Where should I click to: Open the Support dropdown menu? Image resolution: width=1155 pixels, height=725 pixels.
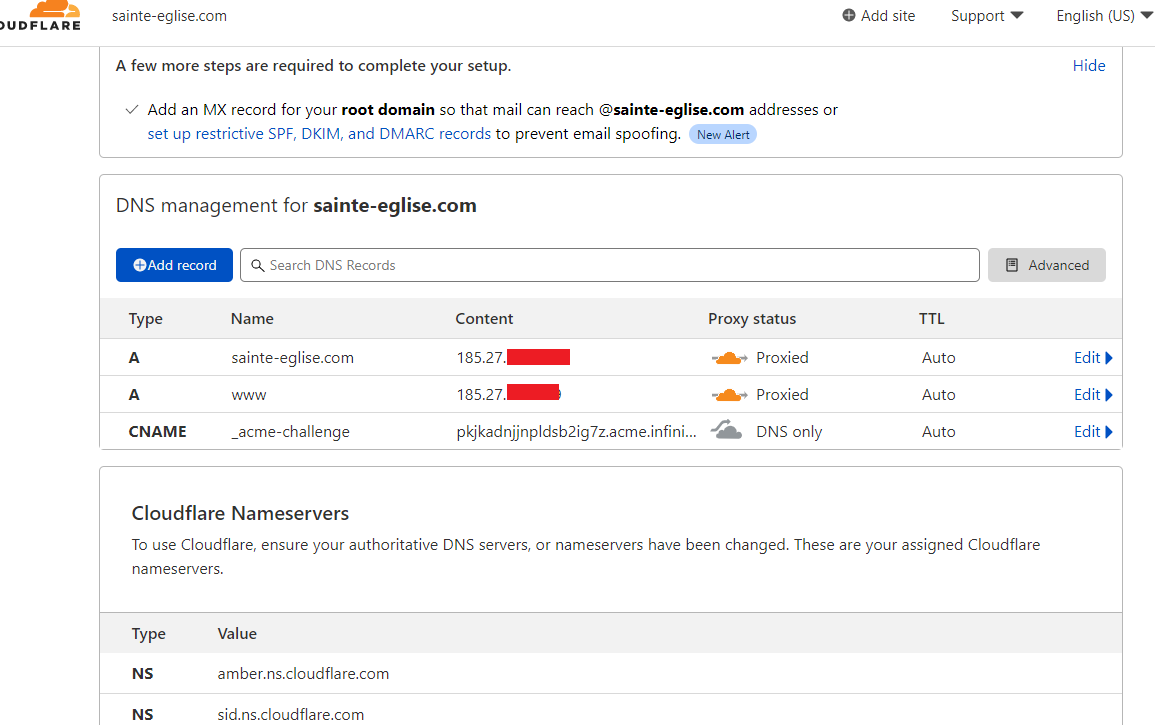(x=987, y=16)
